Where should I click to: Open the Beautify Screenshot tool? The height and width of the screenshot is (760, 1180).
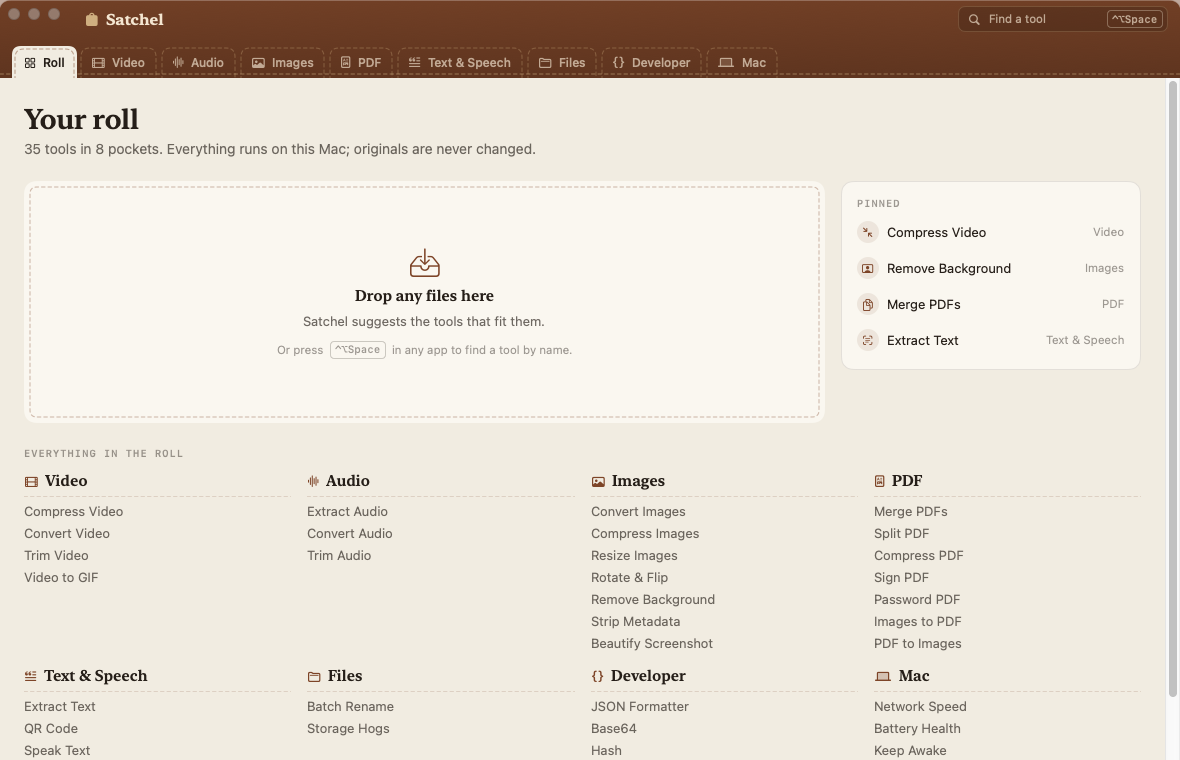tap(652, 644)
